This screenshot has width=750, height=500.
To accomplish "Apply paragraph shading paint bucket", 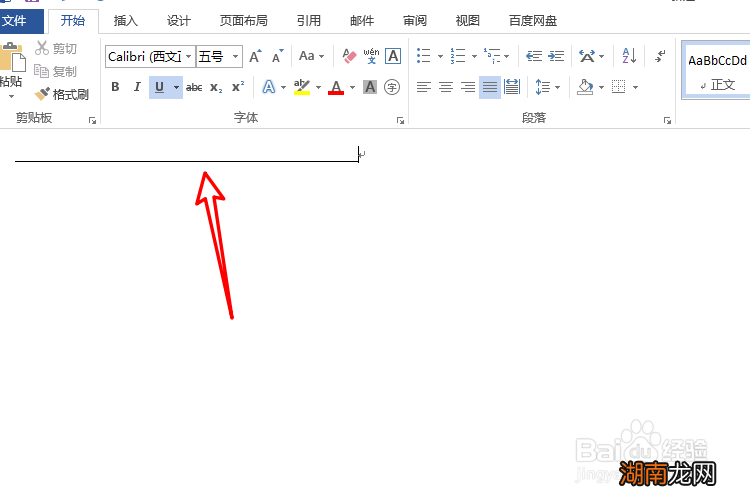I will point(585,87).
